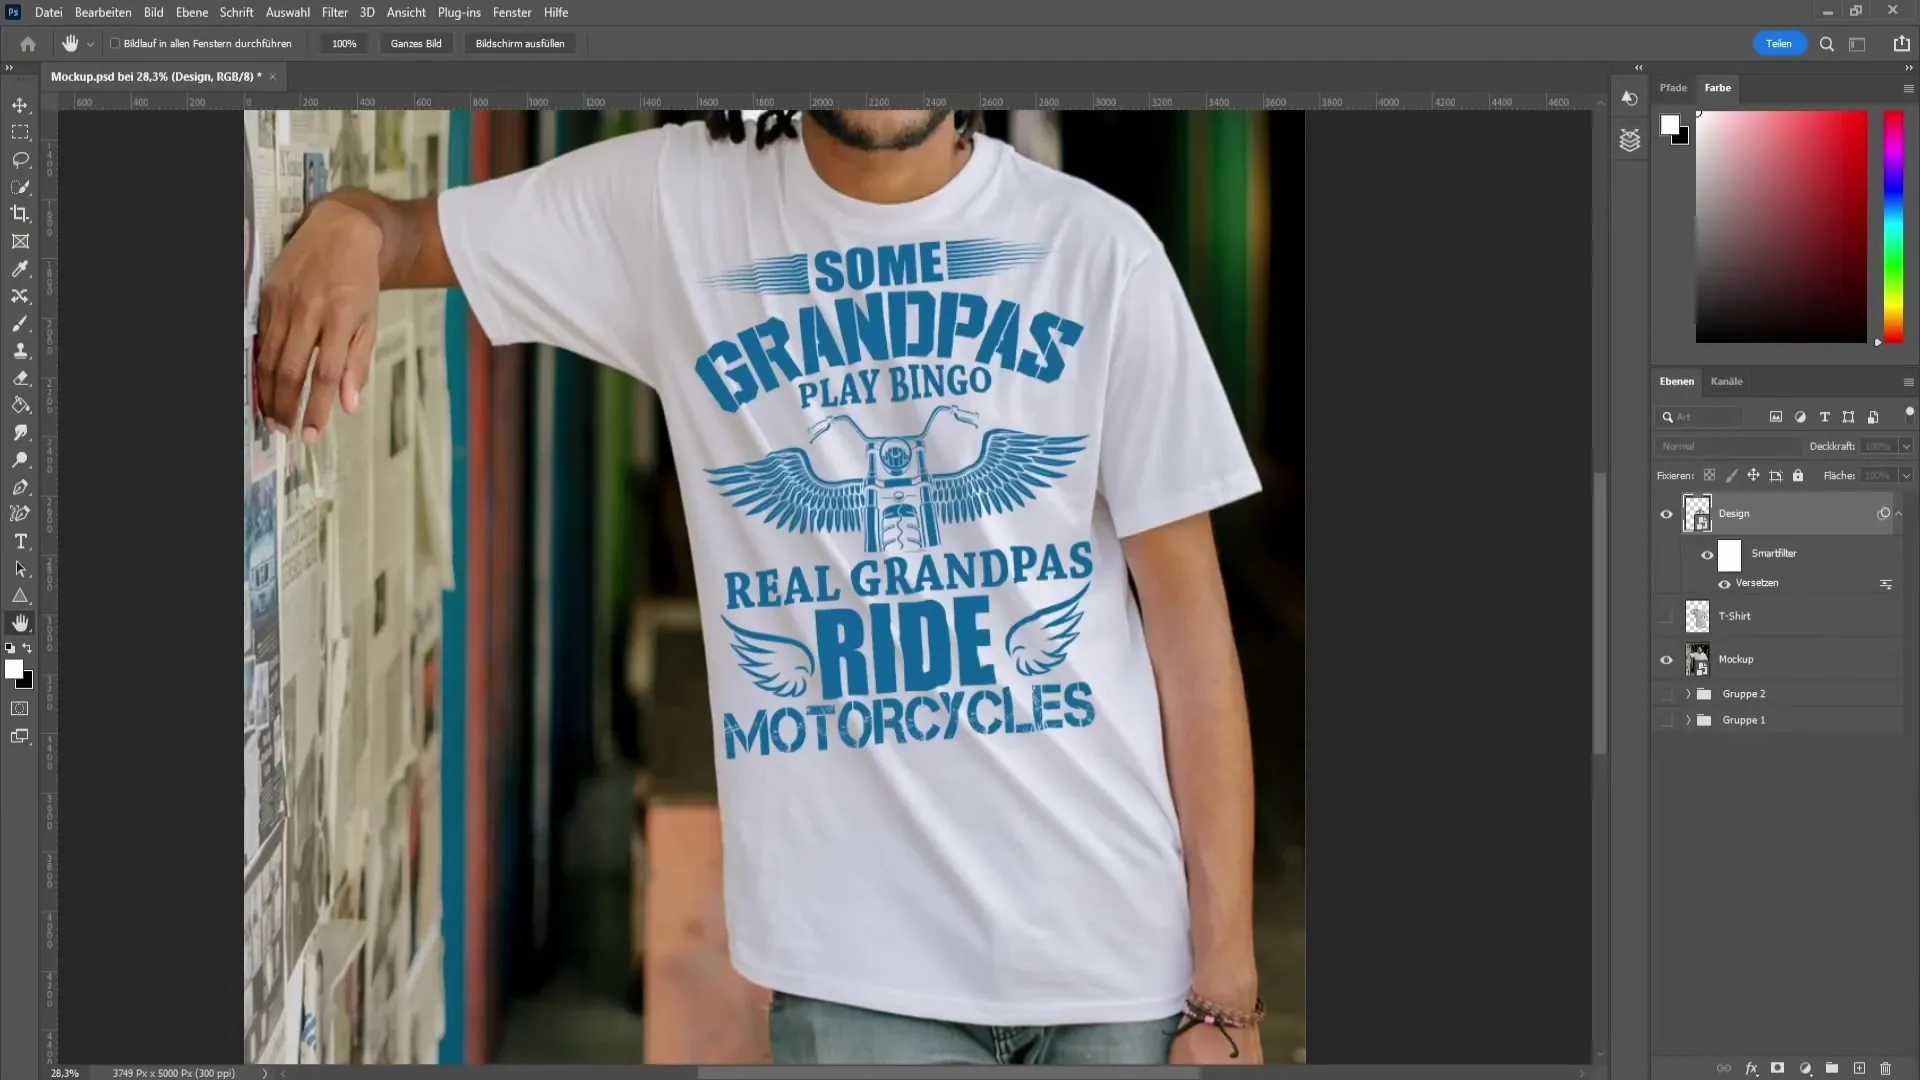Enable Bildlauf in allen Fenstern durchführen
The width and height of the screenshot is (1920, 1080).
pyautogui.click(x=115, y=44)
